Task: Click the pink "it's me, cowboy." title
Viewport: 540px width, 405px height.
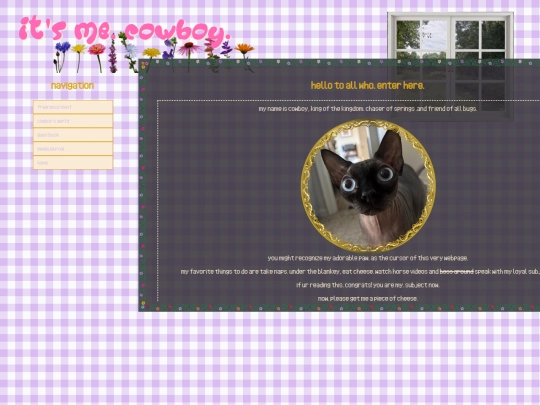Action: point(125,31)
